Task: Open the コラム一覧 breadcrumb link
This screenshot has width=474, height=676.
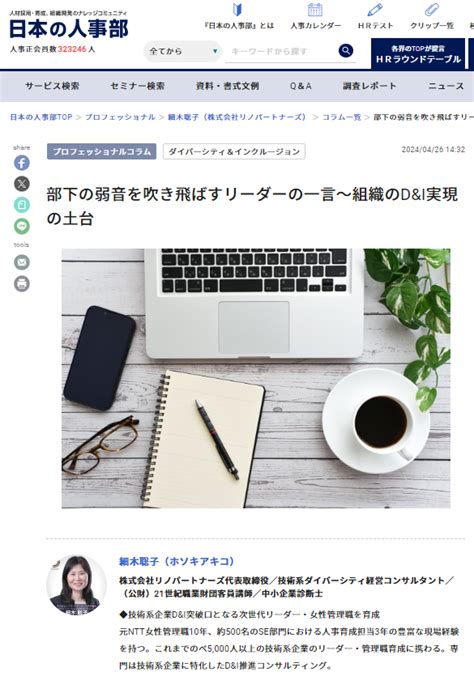Action: coord(342,117)
